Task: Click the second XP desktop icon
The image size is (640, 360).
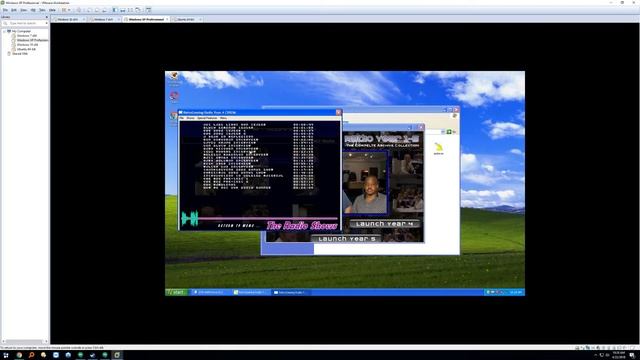Action: (174, 97)
